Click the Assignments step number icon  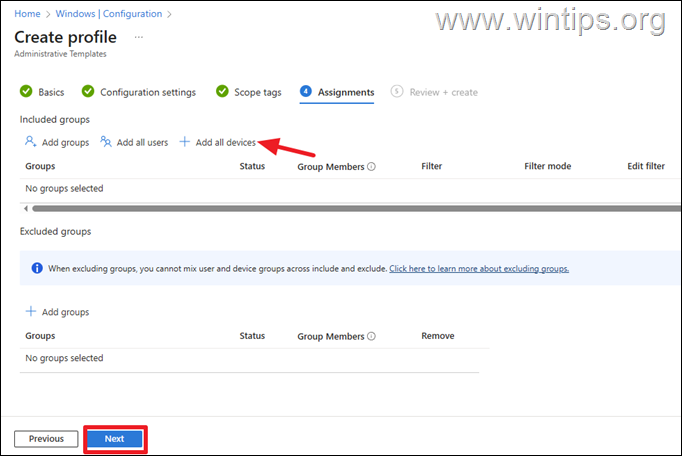306,91
